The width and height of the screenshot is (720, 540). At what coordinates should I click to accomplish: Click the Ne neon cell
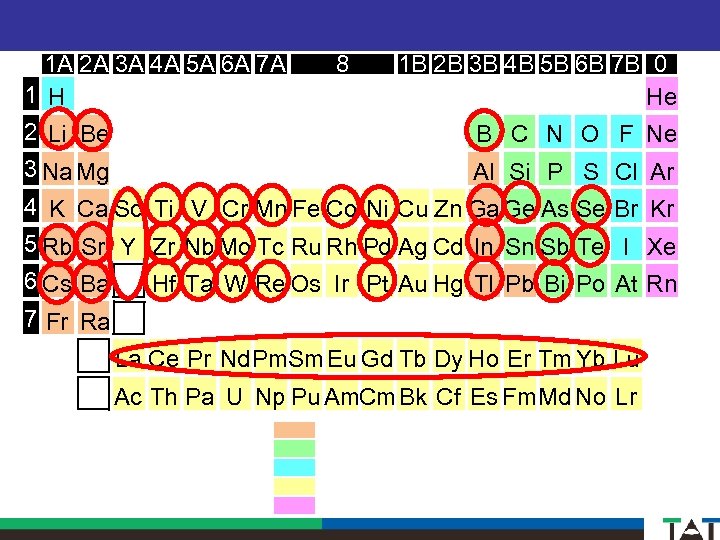coord(662,131)
